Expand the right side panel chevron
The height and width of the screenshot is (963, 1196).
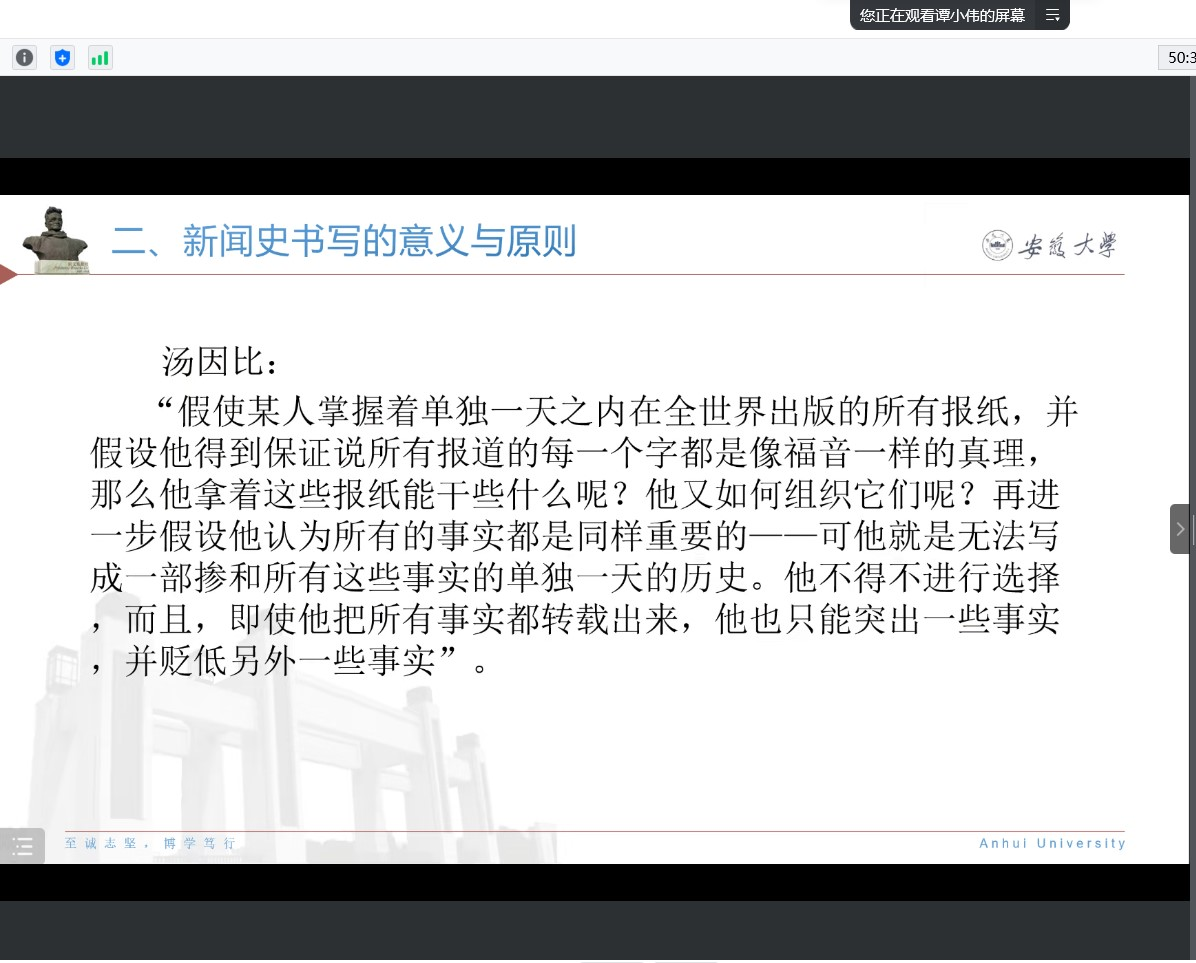coord(1181,529)
